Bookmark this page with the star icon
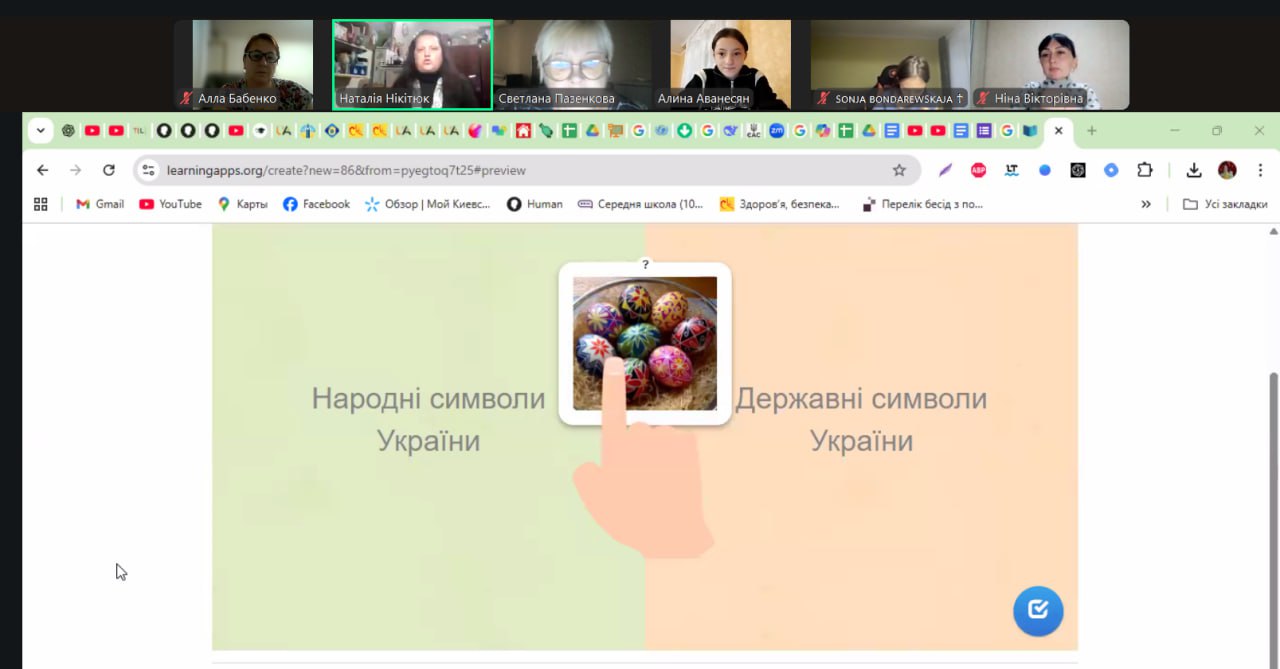Screen dimensions: 1280x669 [x=899, y=170]
